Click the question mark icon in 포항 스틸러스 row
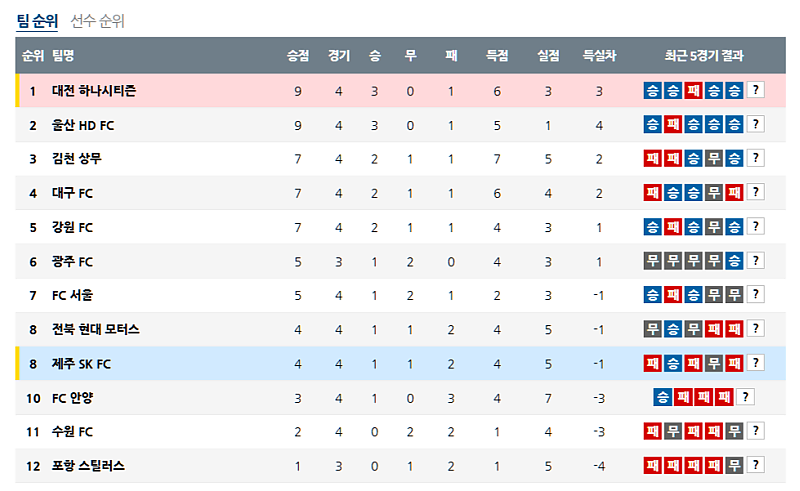The image size is (800, 491). pyautogui.click(x=756, y=465)
